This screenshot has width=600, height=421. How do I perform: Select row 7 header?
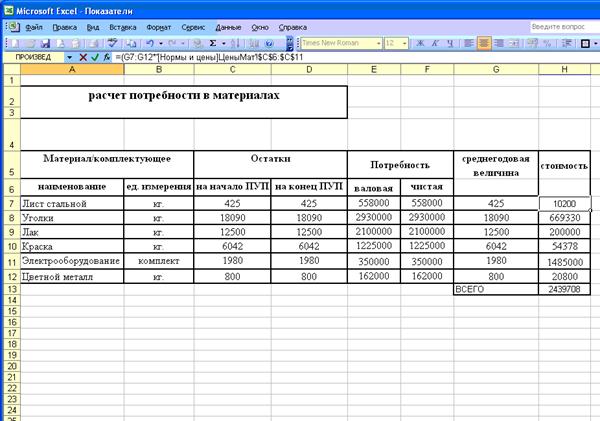point(12,204)
